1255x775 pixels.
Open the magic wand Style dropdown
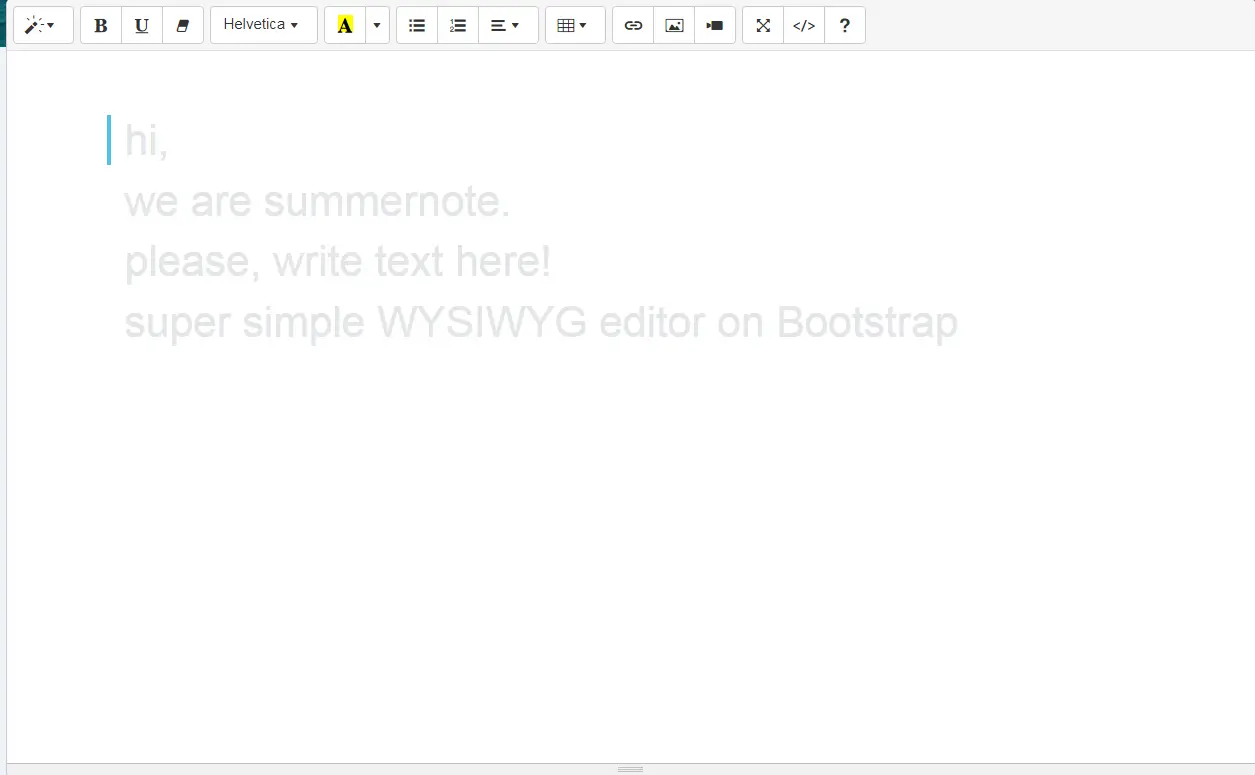(43, 26)
